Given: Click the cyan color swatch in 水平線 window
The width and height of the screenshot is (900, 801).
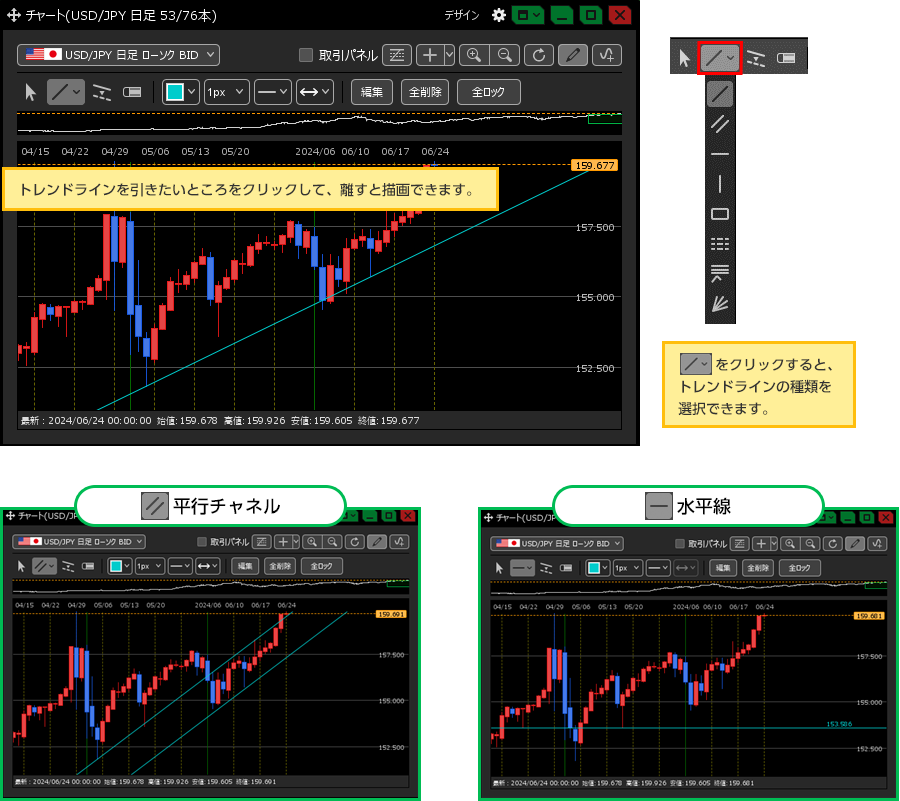Looking at the screenshot, I should (x=594, y=568).
